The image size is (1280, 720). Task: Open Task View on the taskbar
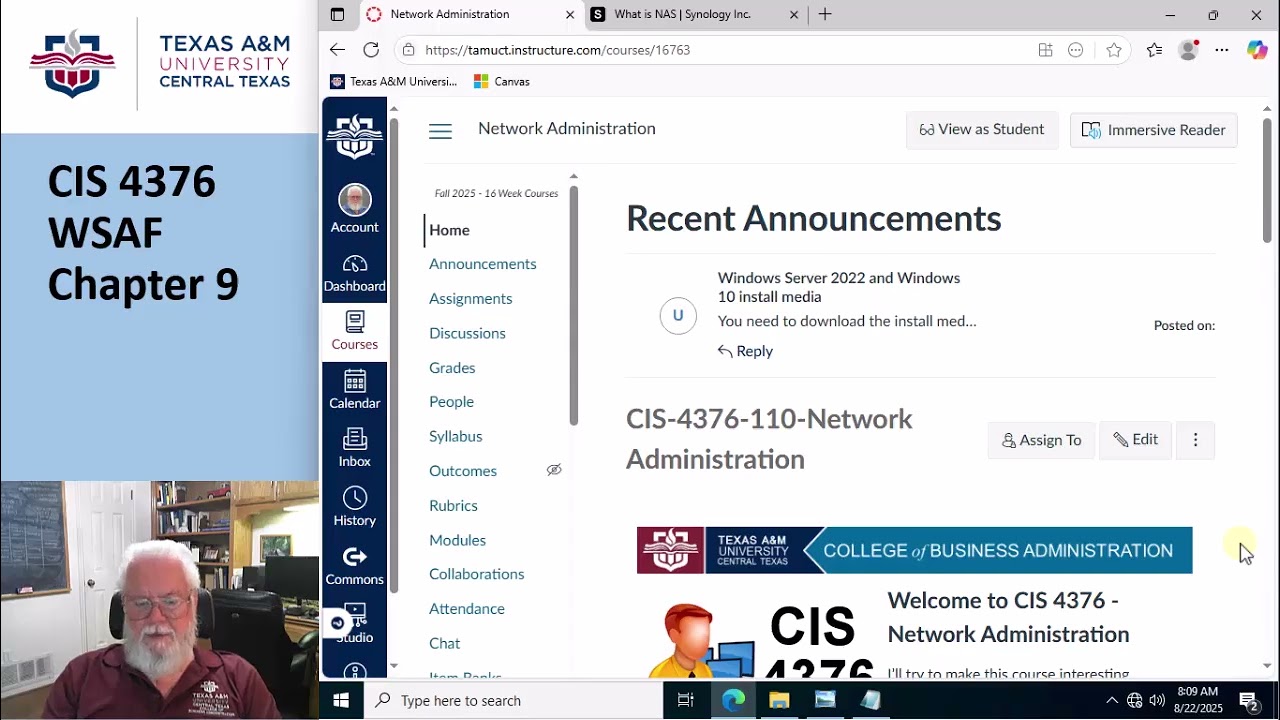pos(685,700)
